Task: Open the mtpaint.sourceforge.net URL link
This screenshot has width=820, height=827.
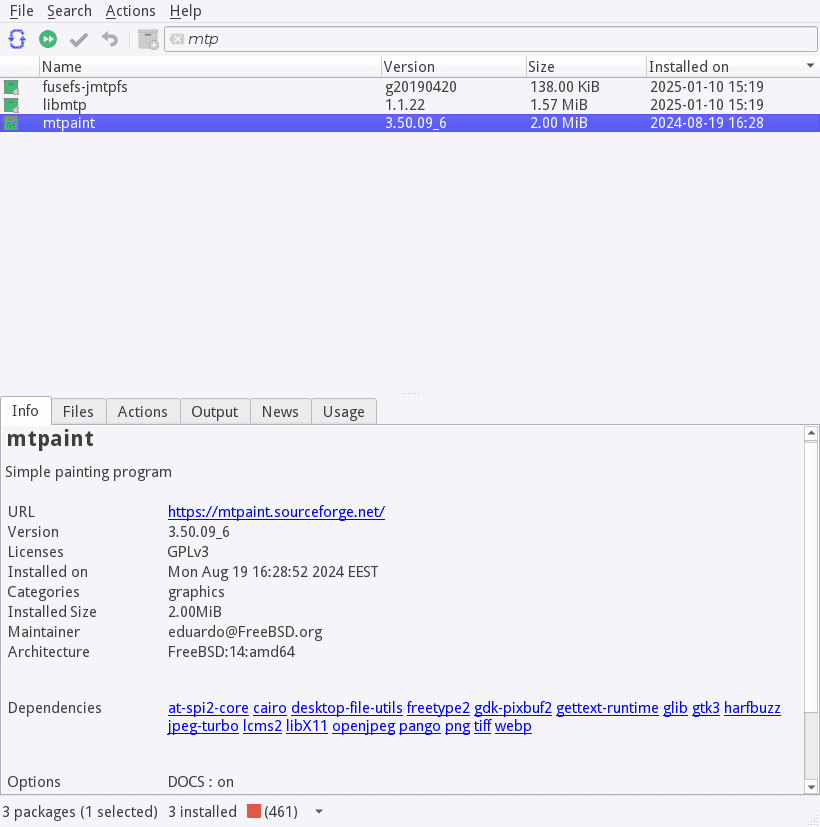Action: pyautogui.click(x=276, y=512)
